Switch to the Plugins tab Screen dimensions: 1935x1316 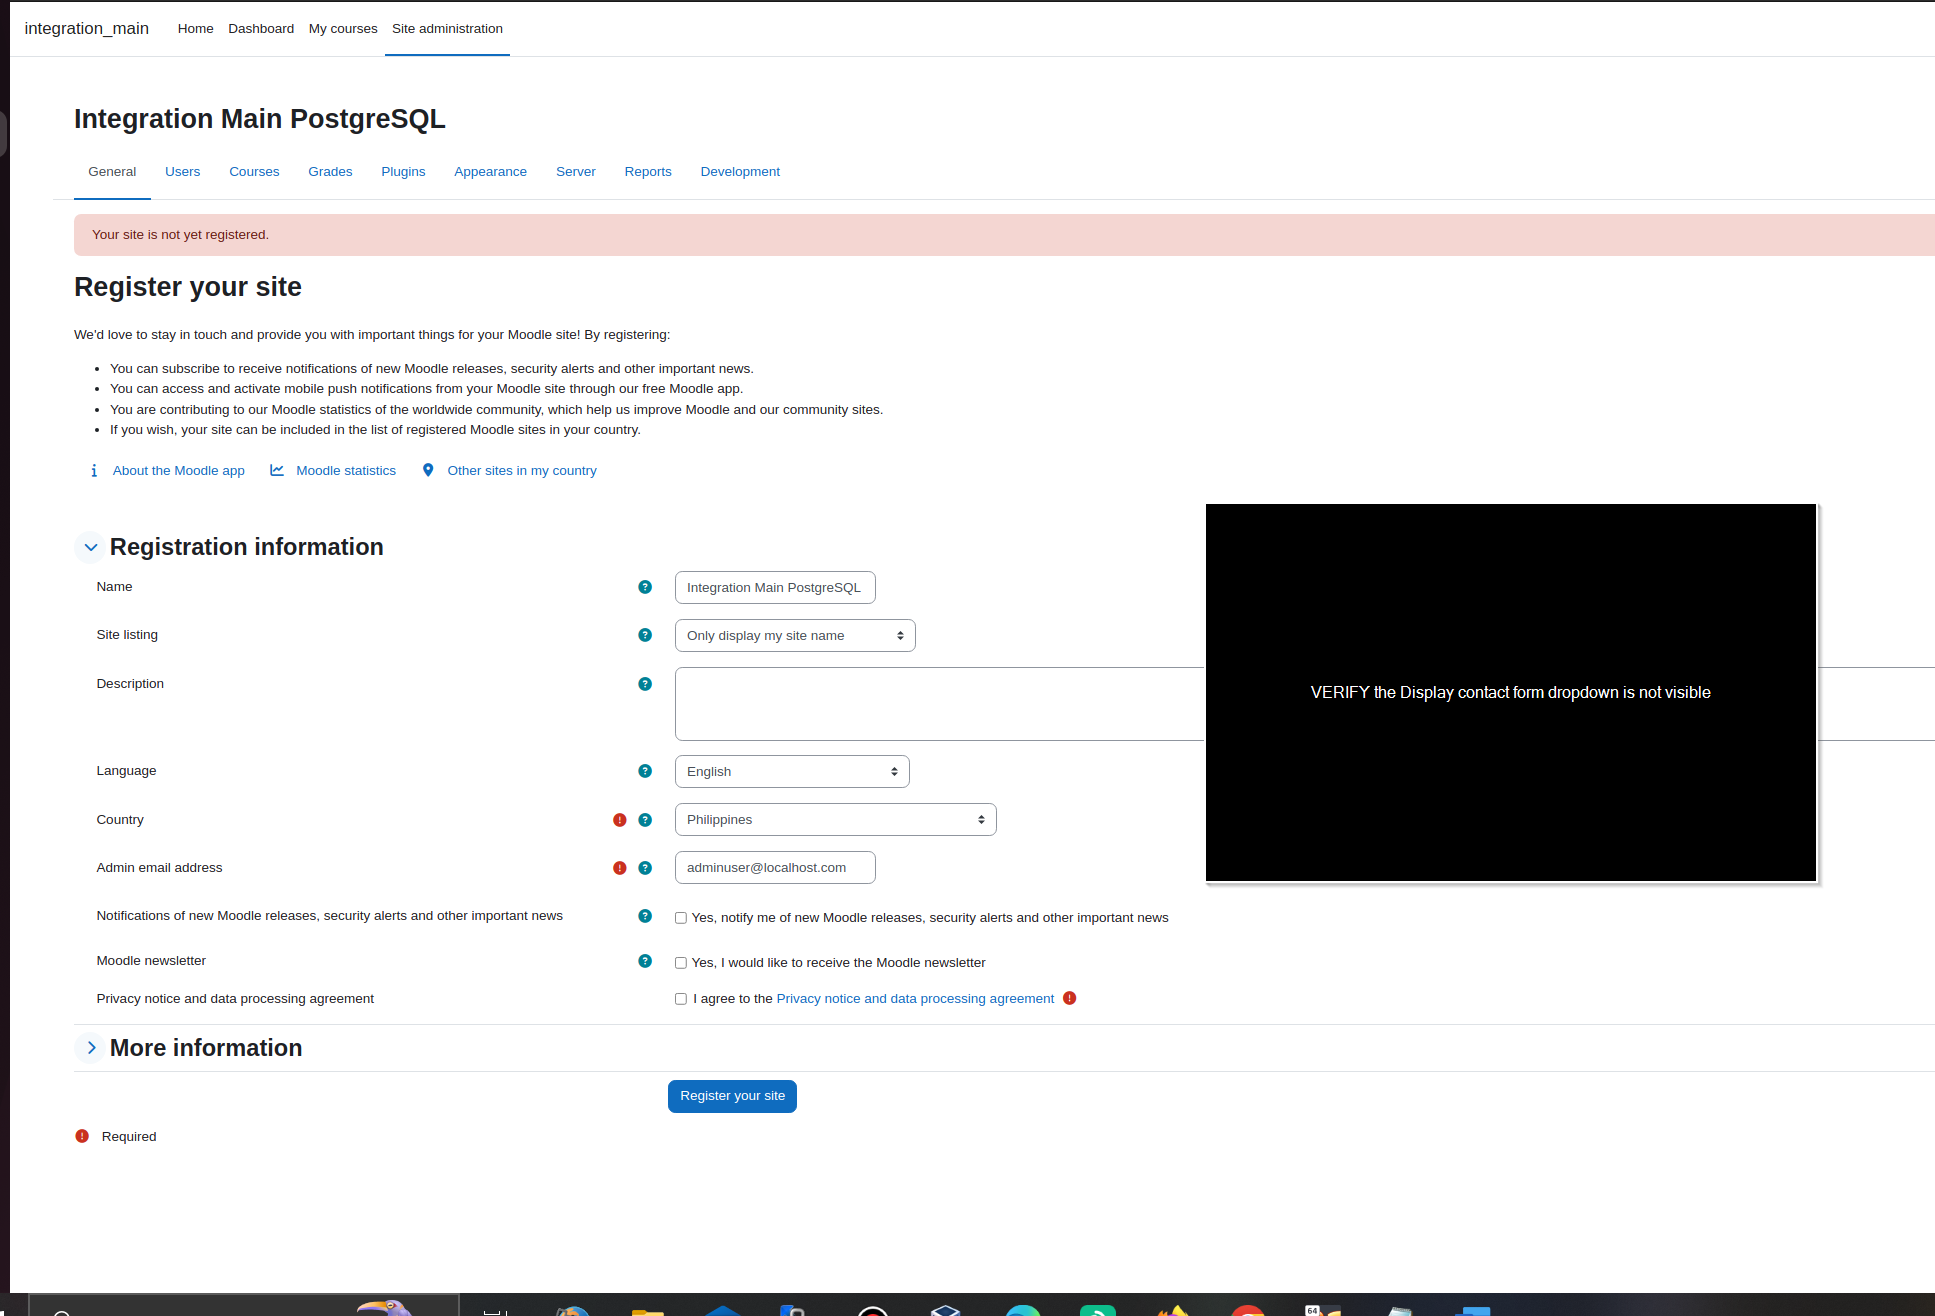403,172
